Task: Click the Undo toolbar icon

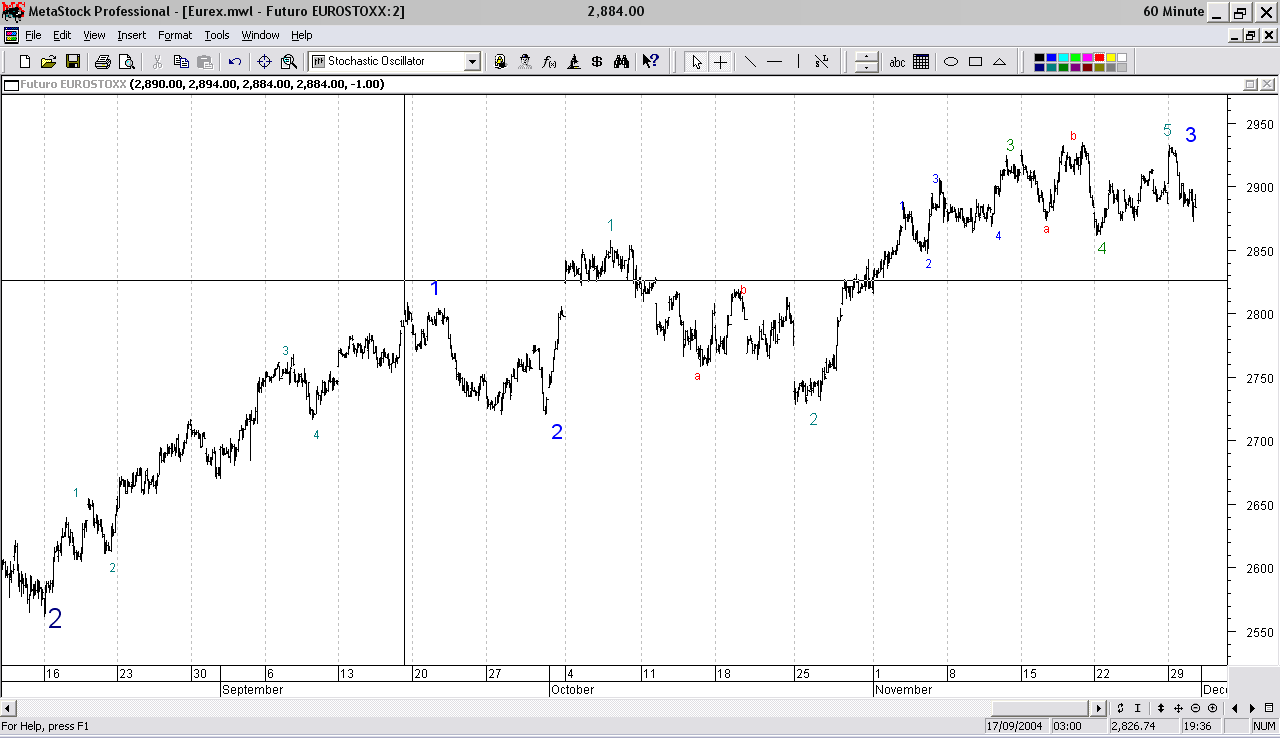Action: click(x=235, y=62)
